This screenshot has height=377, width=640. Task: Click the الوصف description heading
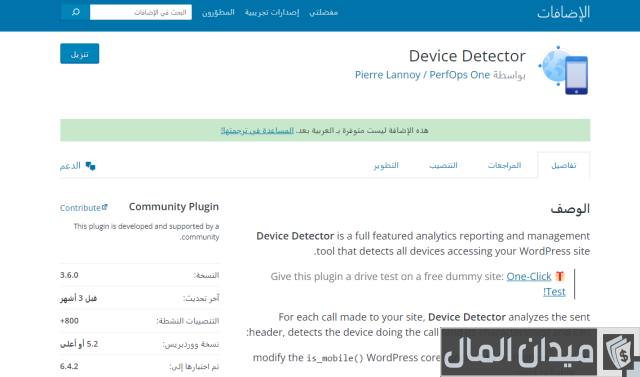pyautogui.click(x=570, y=209)
